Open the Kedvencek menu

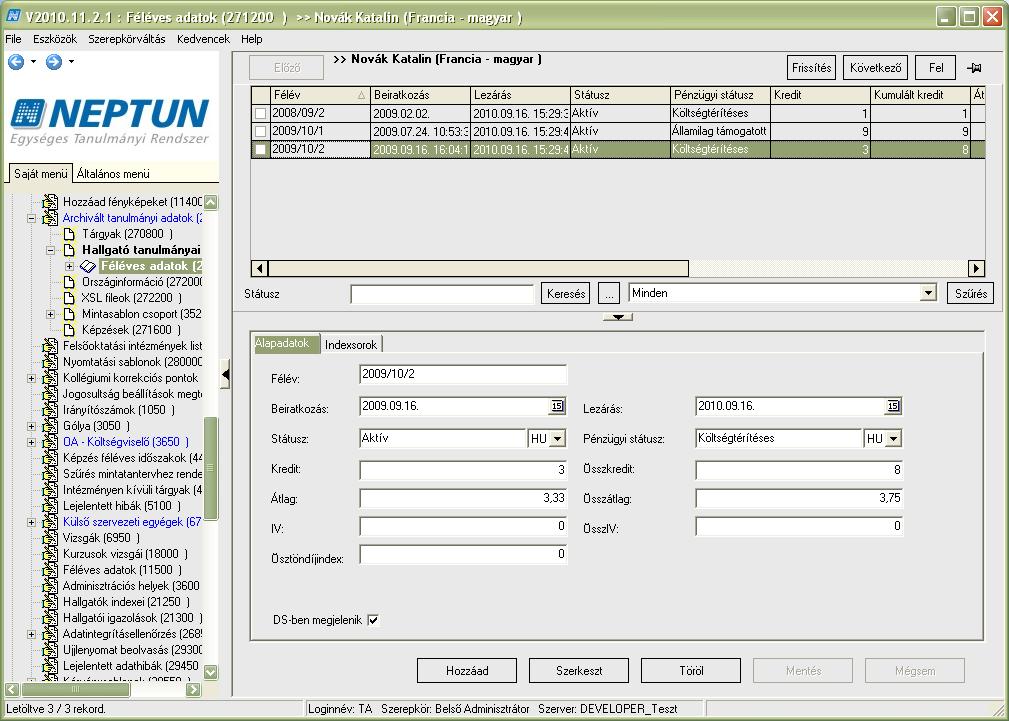click(203, 39)
